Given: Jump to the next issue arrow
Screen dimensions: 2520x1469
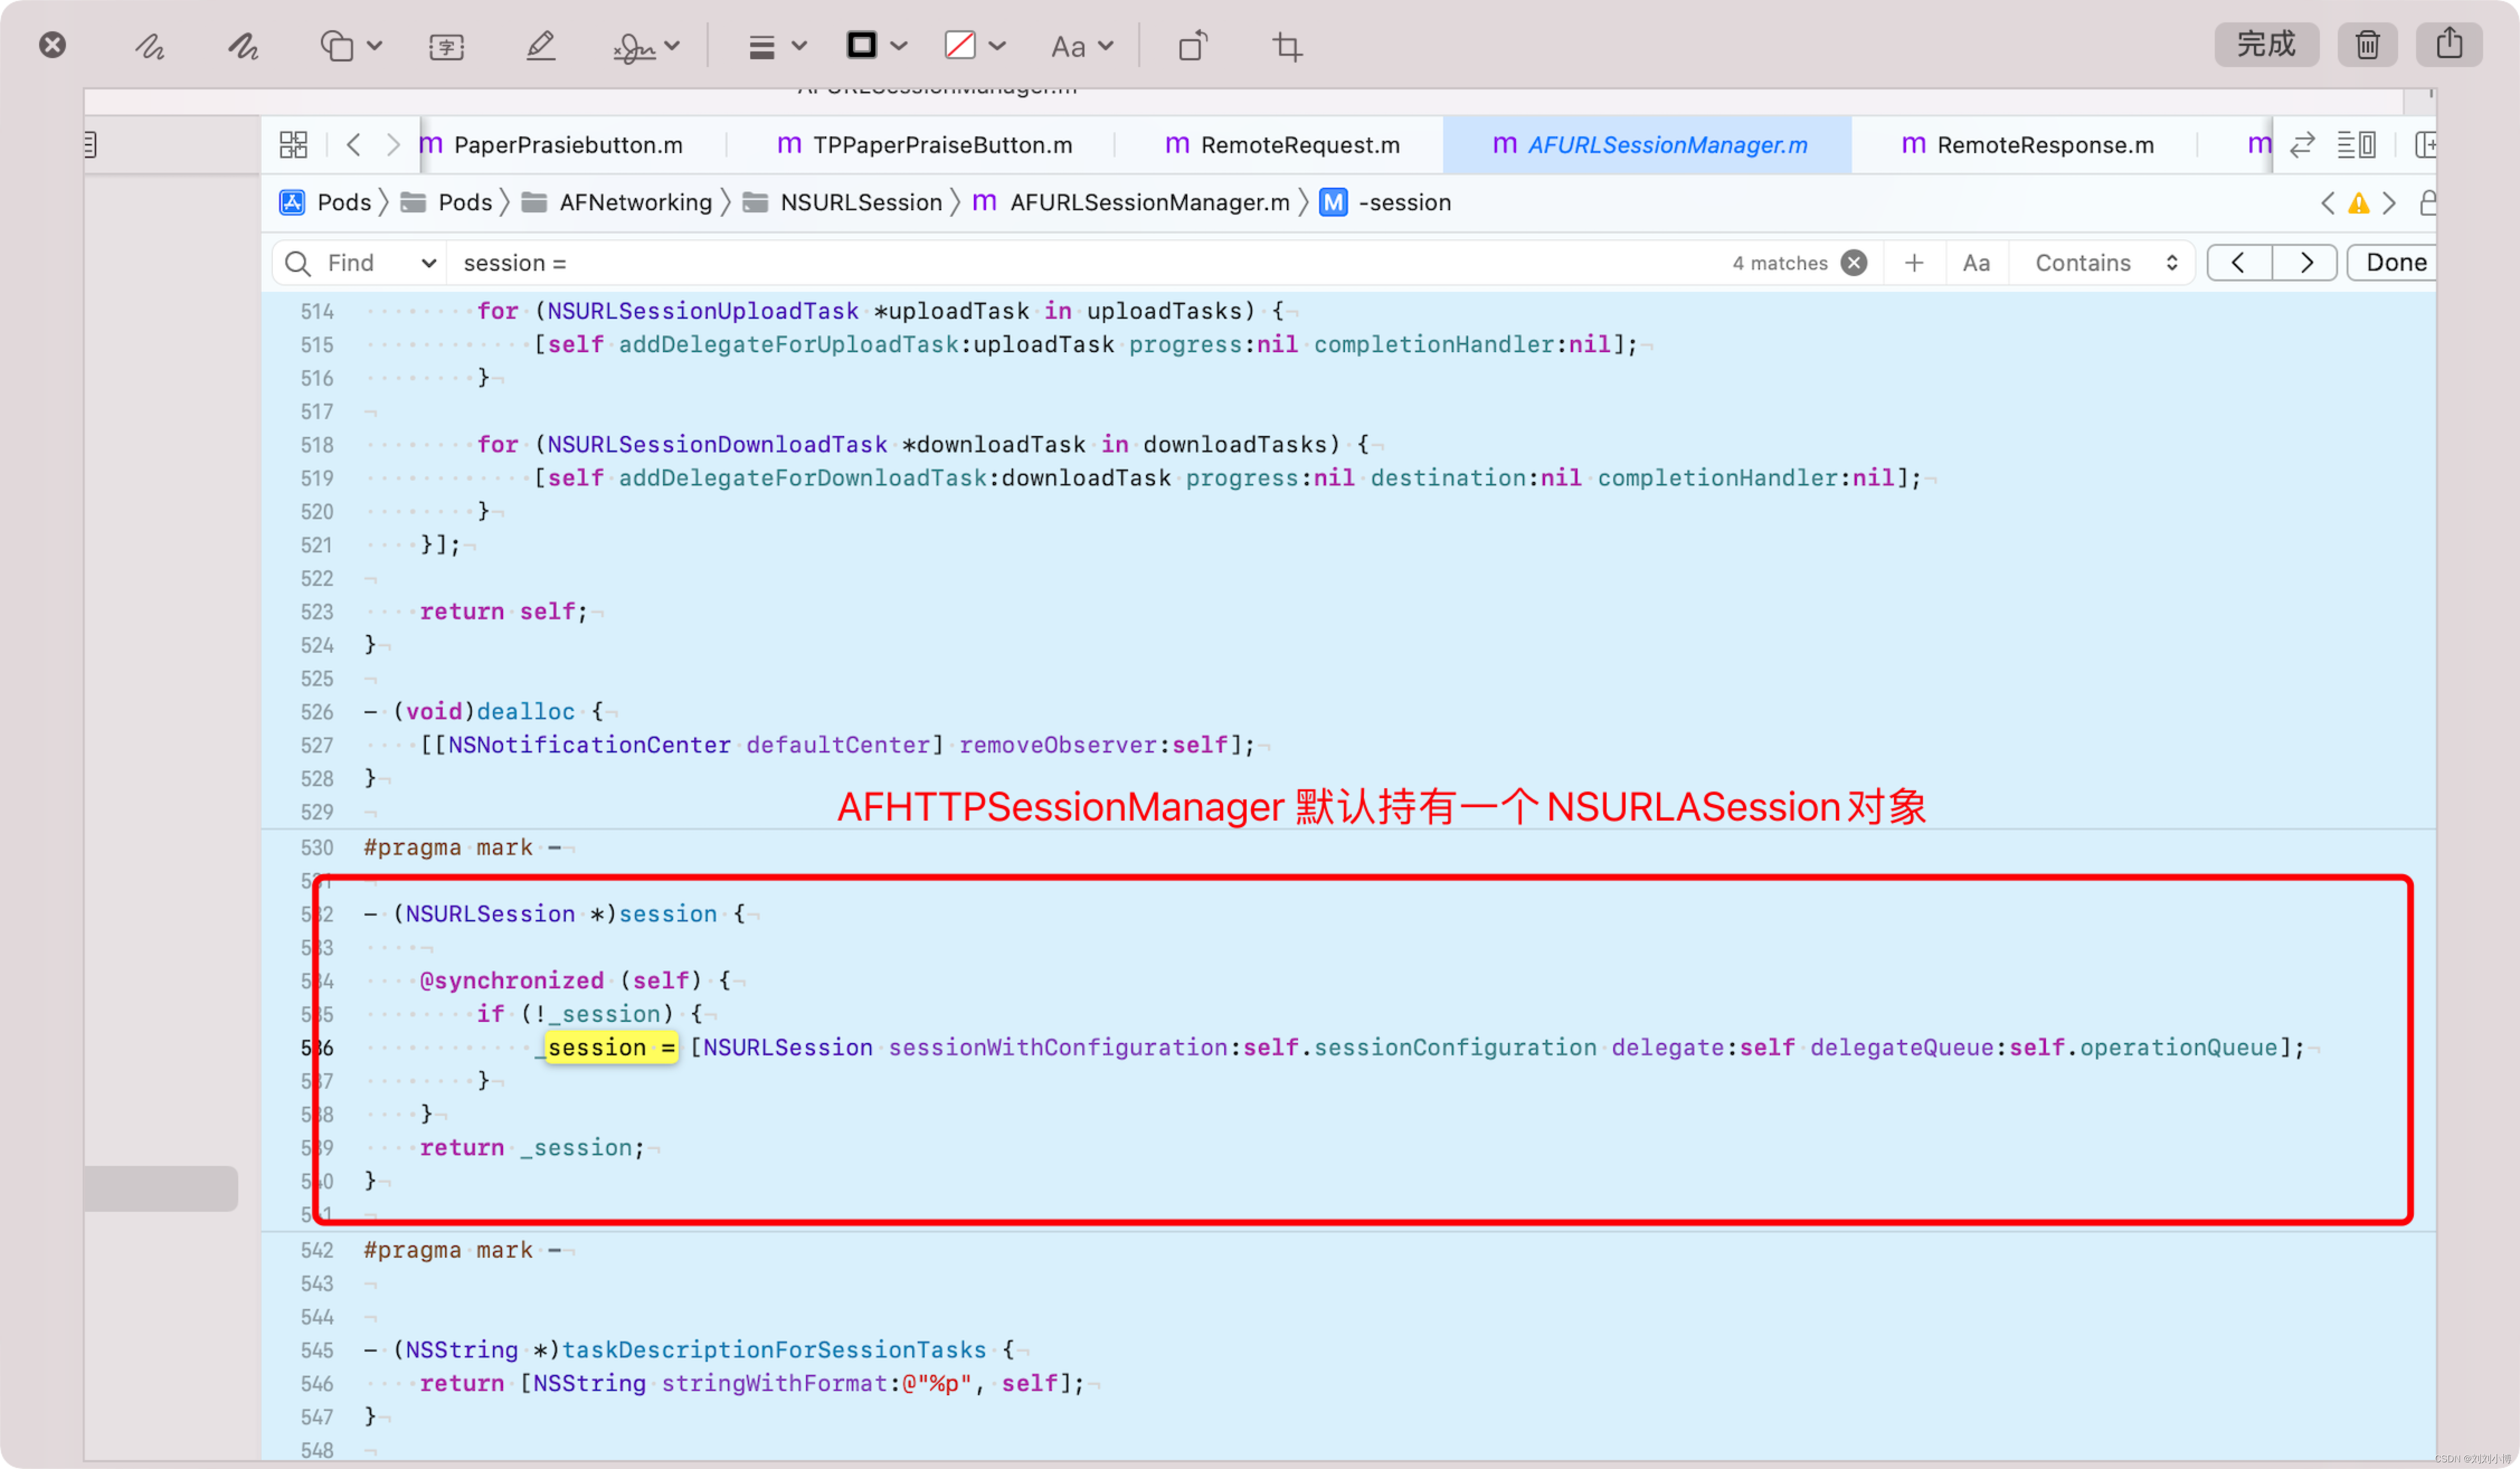Looking at the screenshot, I should [x=2389, y=204].
